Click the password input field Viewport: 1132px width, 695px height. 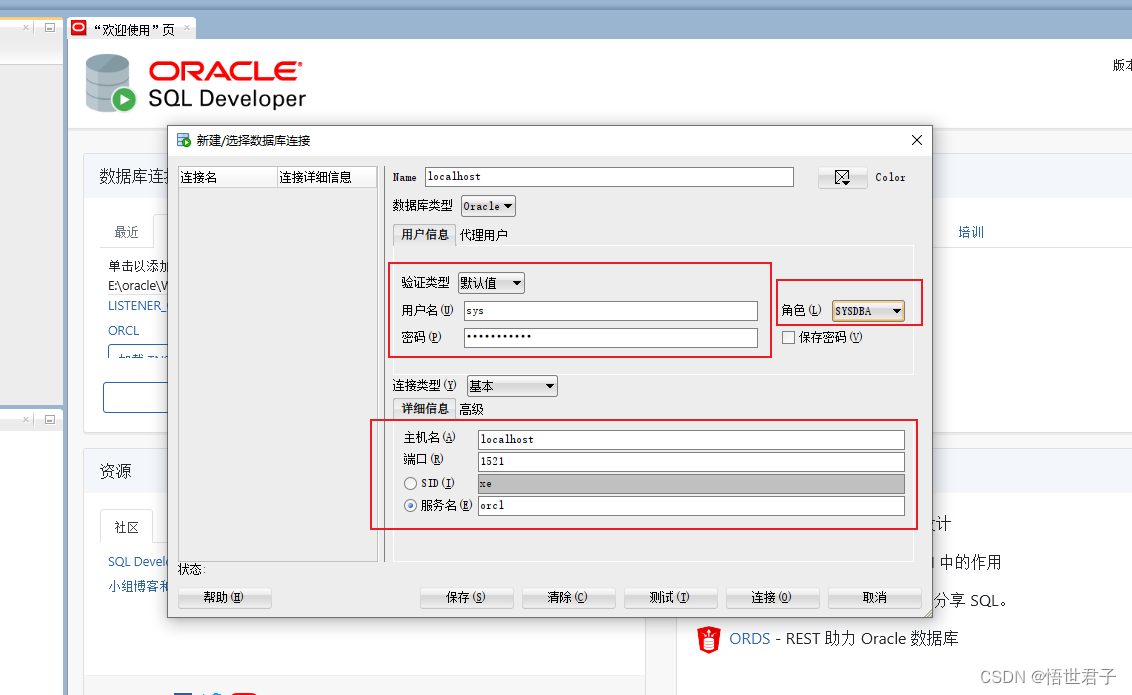(611, 337)
